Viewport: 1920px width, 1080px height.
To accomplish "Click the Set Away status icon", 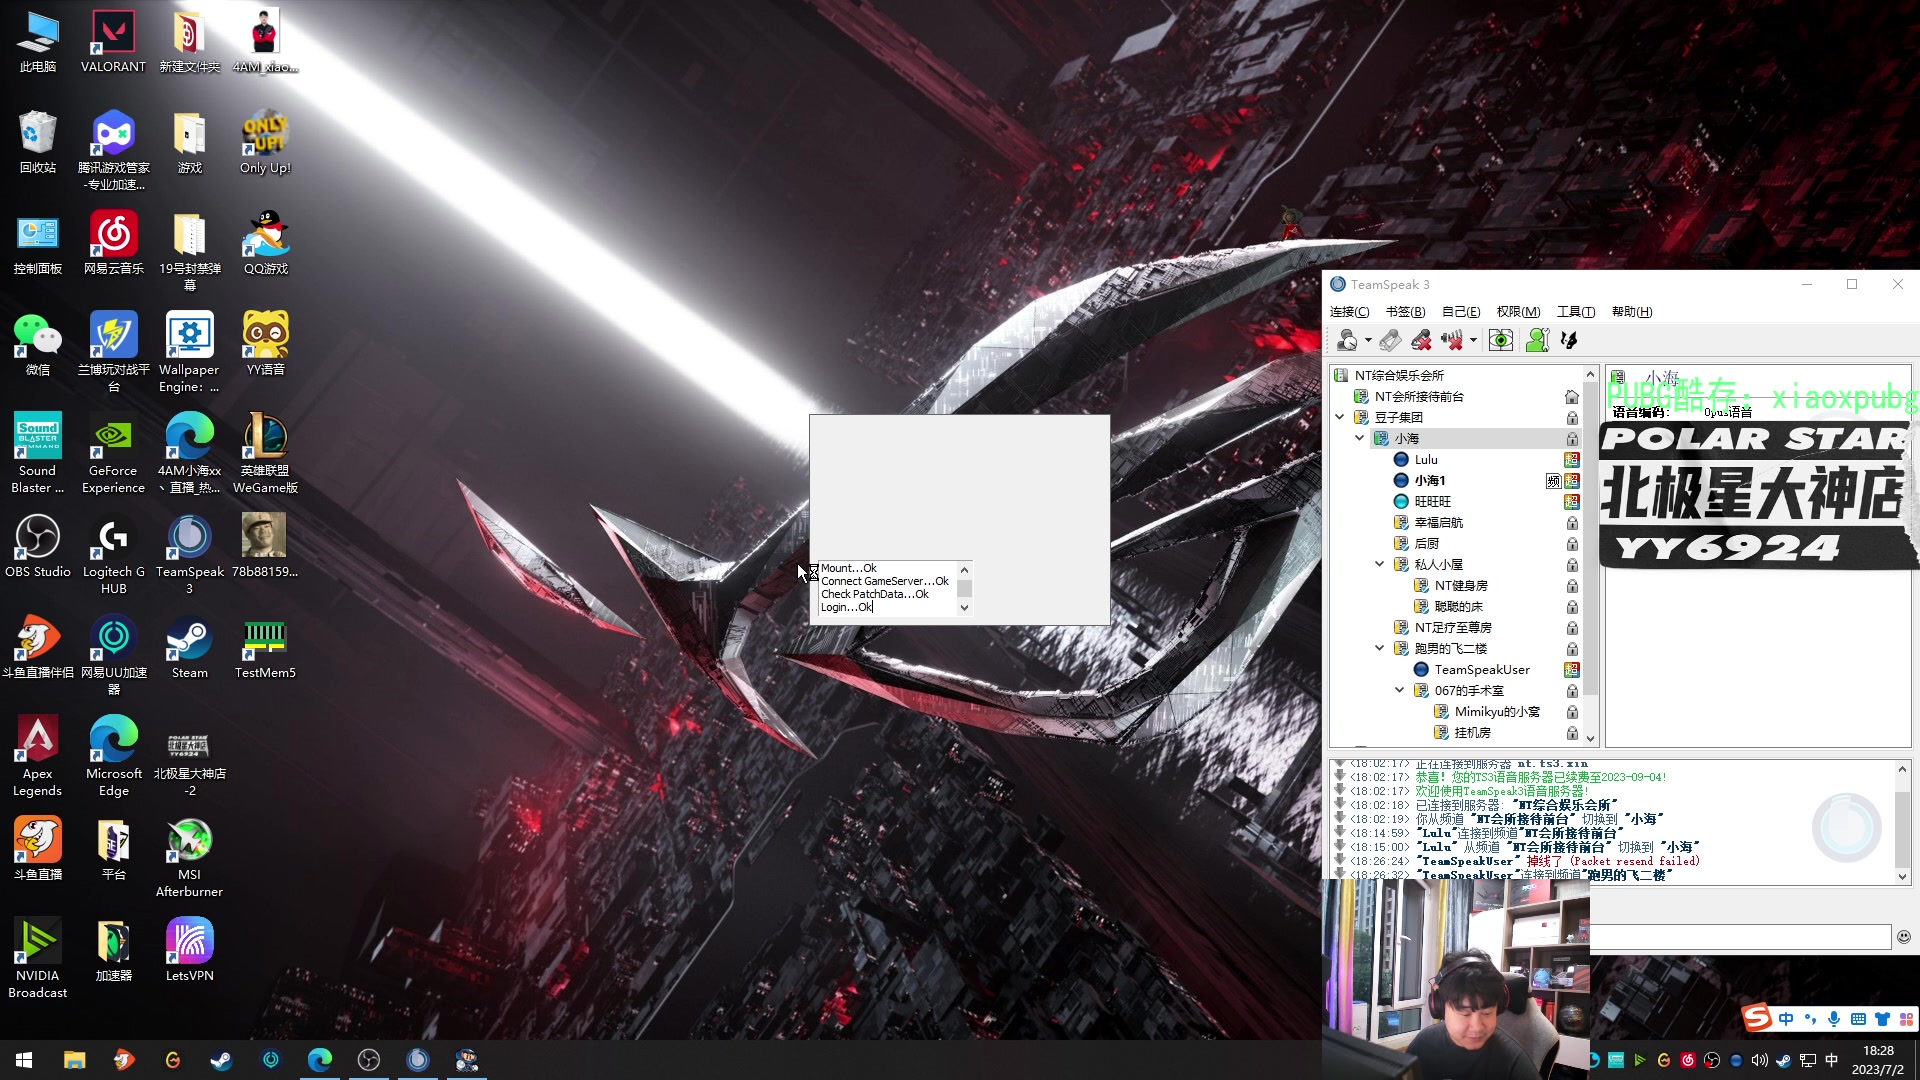I will coord(1347,340).
